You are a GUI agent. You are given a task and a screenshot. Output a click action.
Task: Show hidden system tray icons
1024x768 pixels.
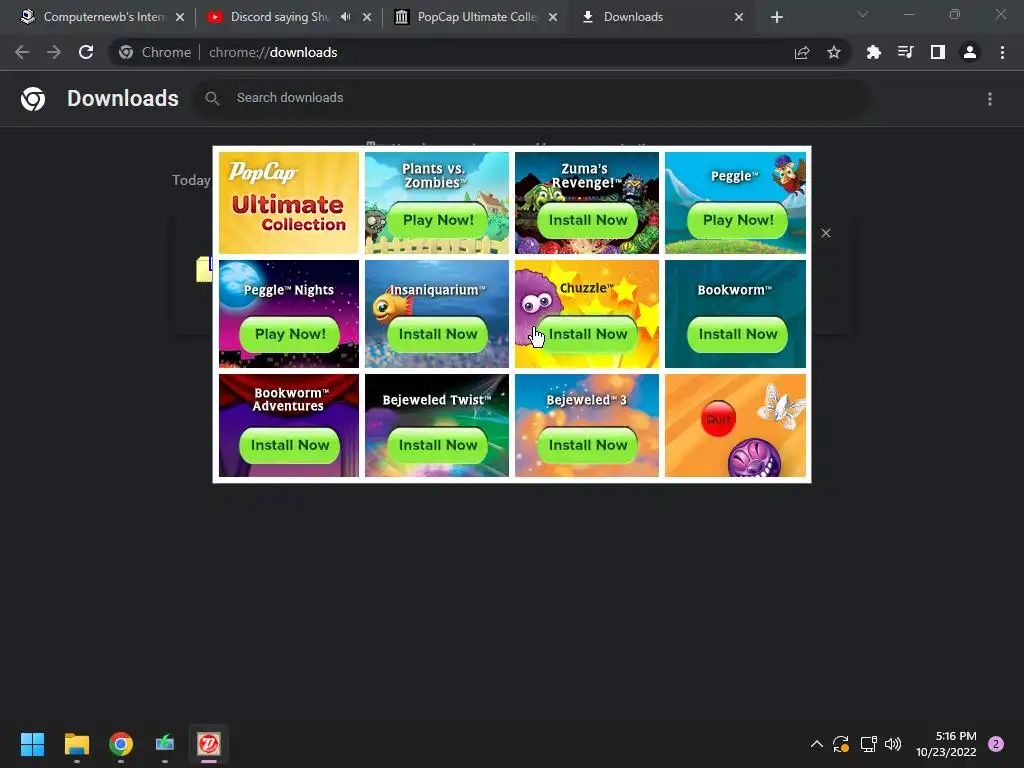[x=817, y=744]
